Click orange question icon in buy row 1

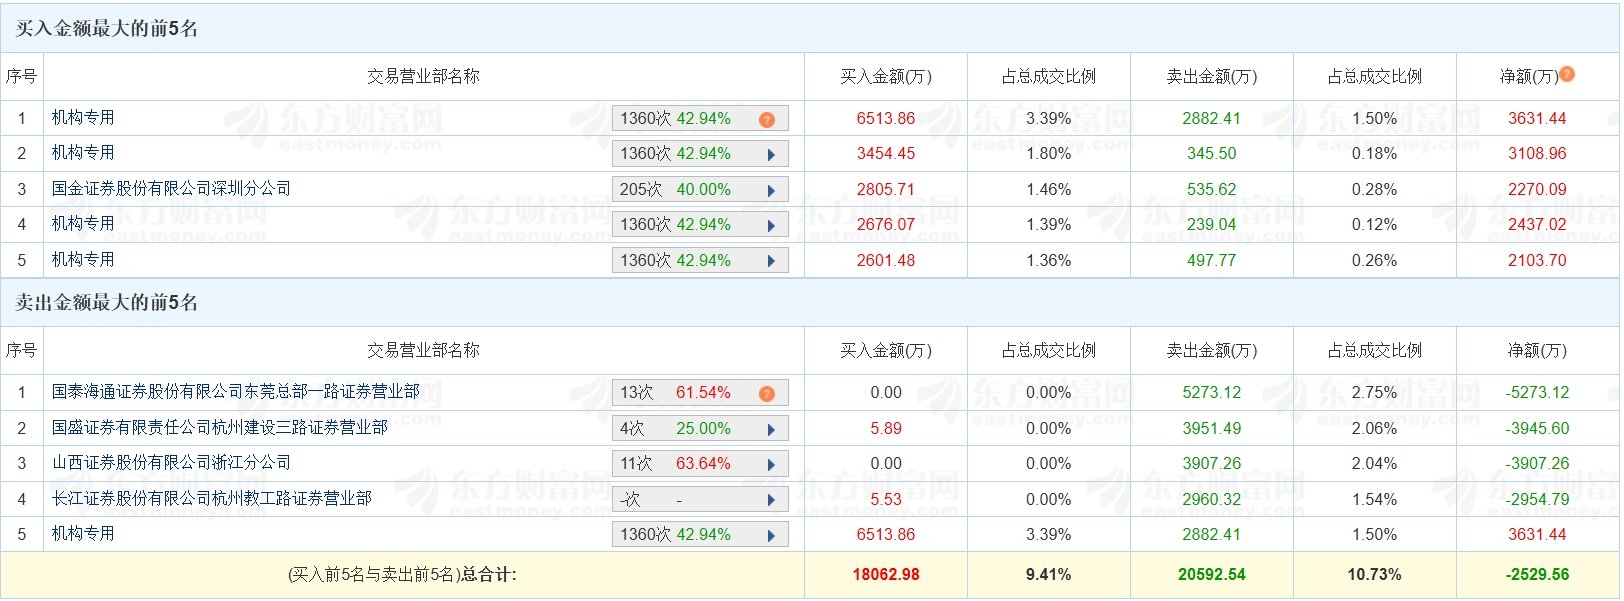point(767,120)
